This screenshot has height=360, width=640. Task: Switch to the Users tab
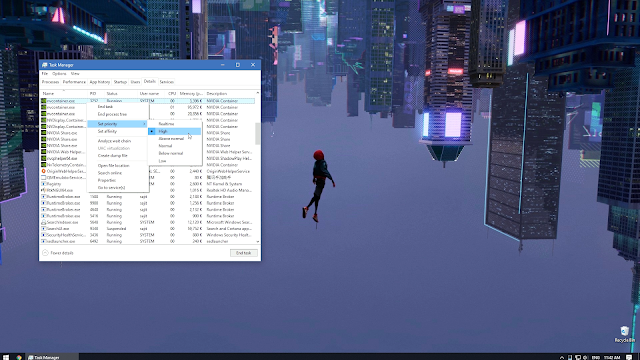pyautogui.click(x=135, y=82)
